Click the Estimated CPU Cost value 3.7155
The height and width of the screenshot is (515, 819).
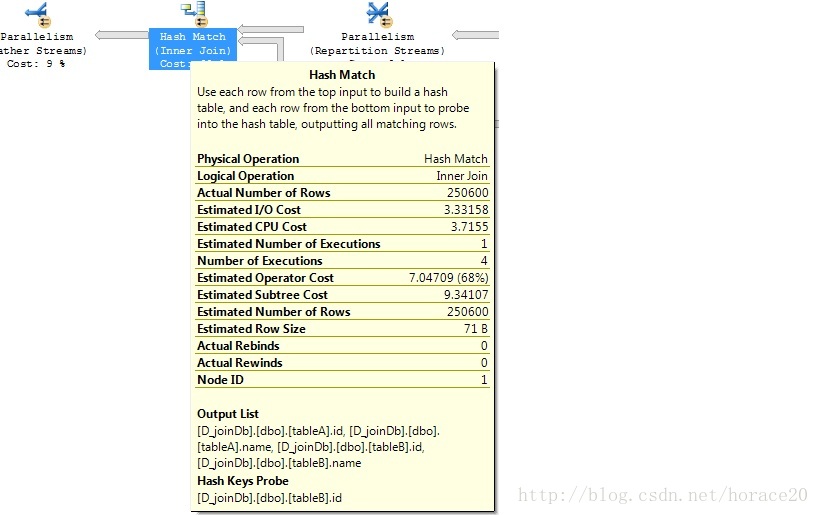pyautogui.click(x=470, y=227)
